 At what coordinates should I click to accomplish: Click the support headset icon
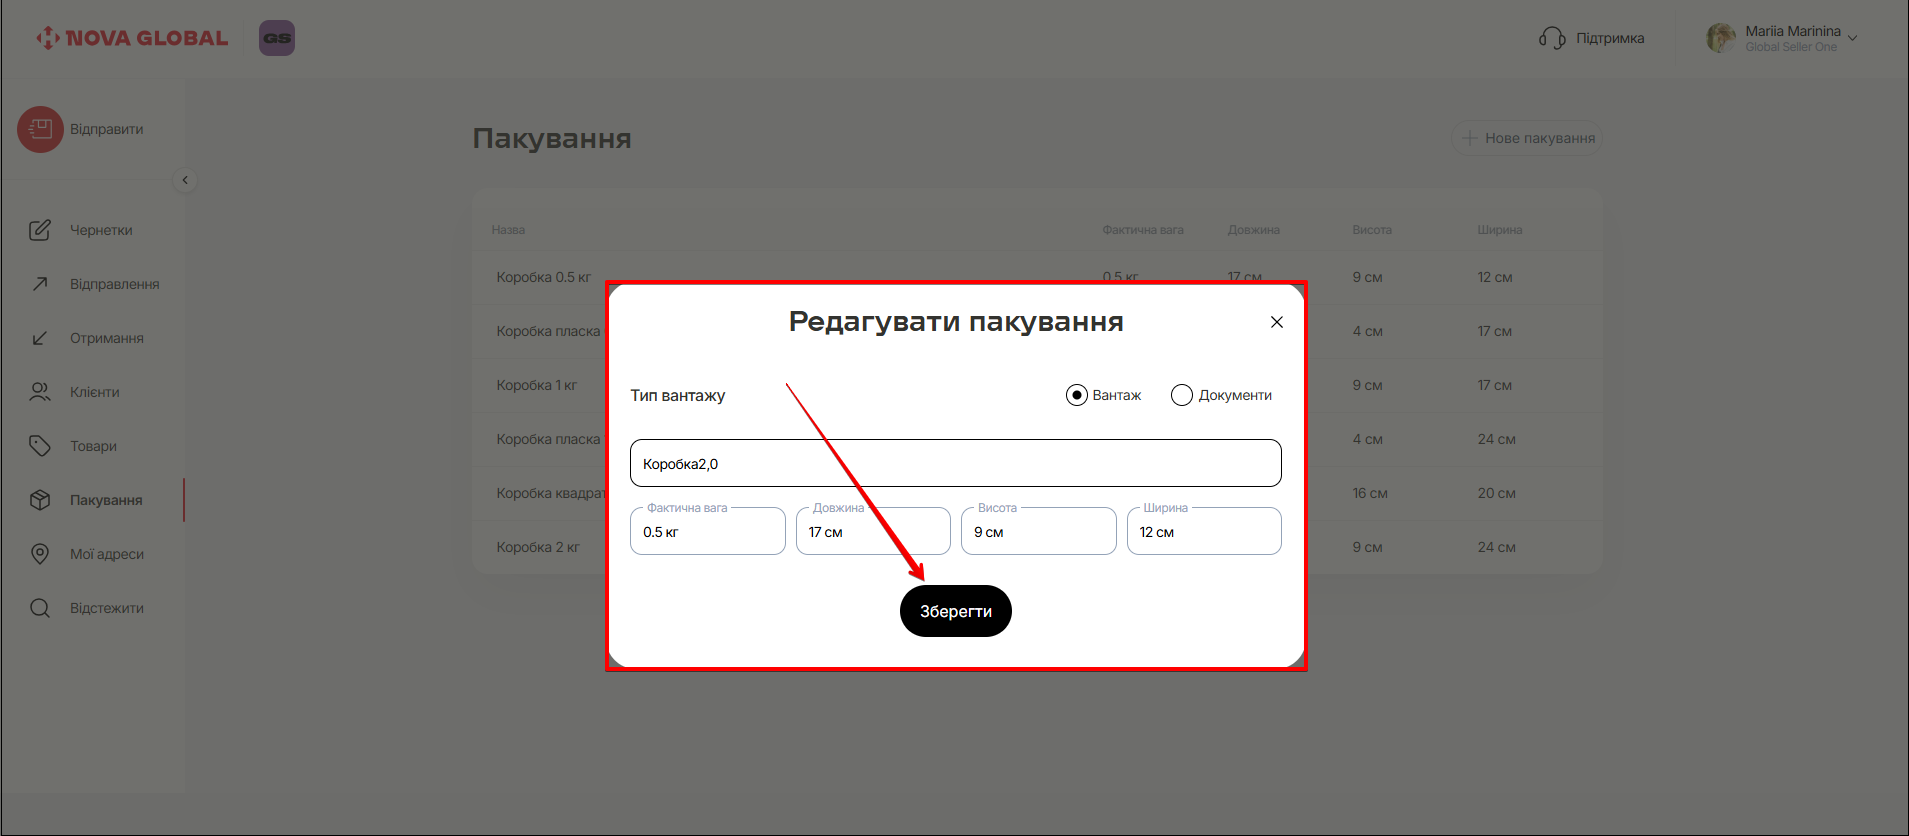tap(1552, 38)
